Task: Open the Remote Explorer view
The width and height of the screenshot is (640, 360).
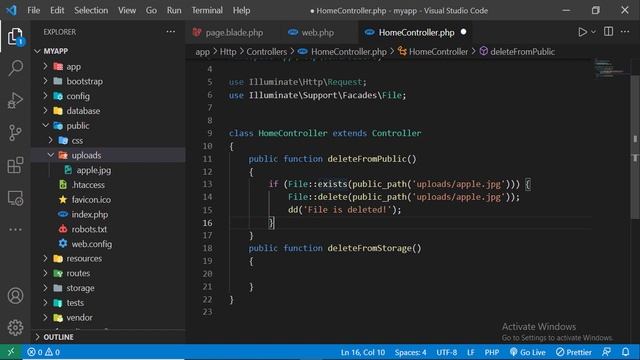Action: (16, 198)
